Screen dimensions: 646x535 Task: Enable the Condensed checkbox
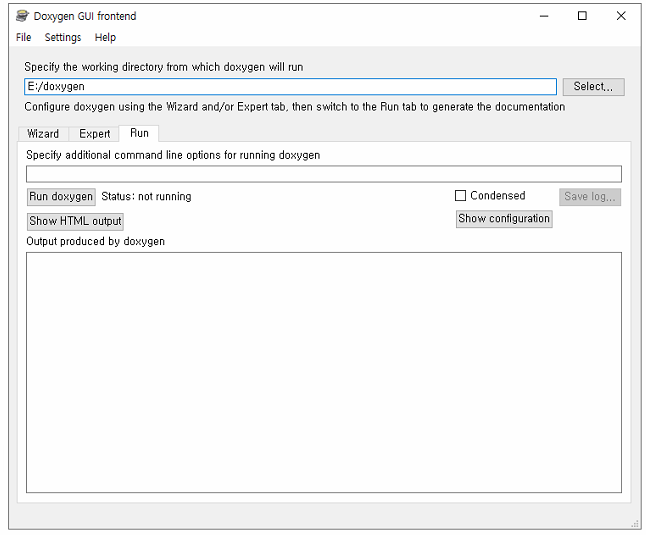460,196
